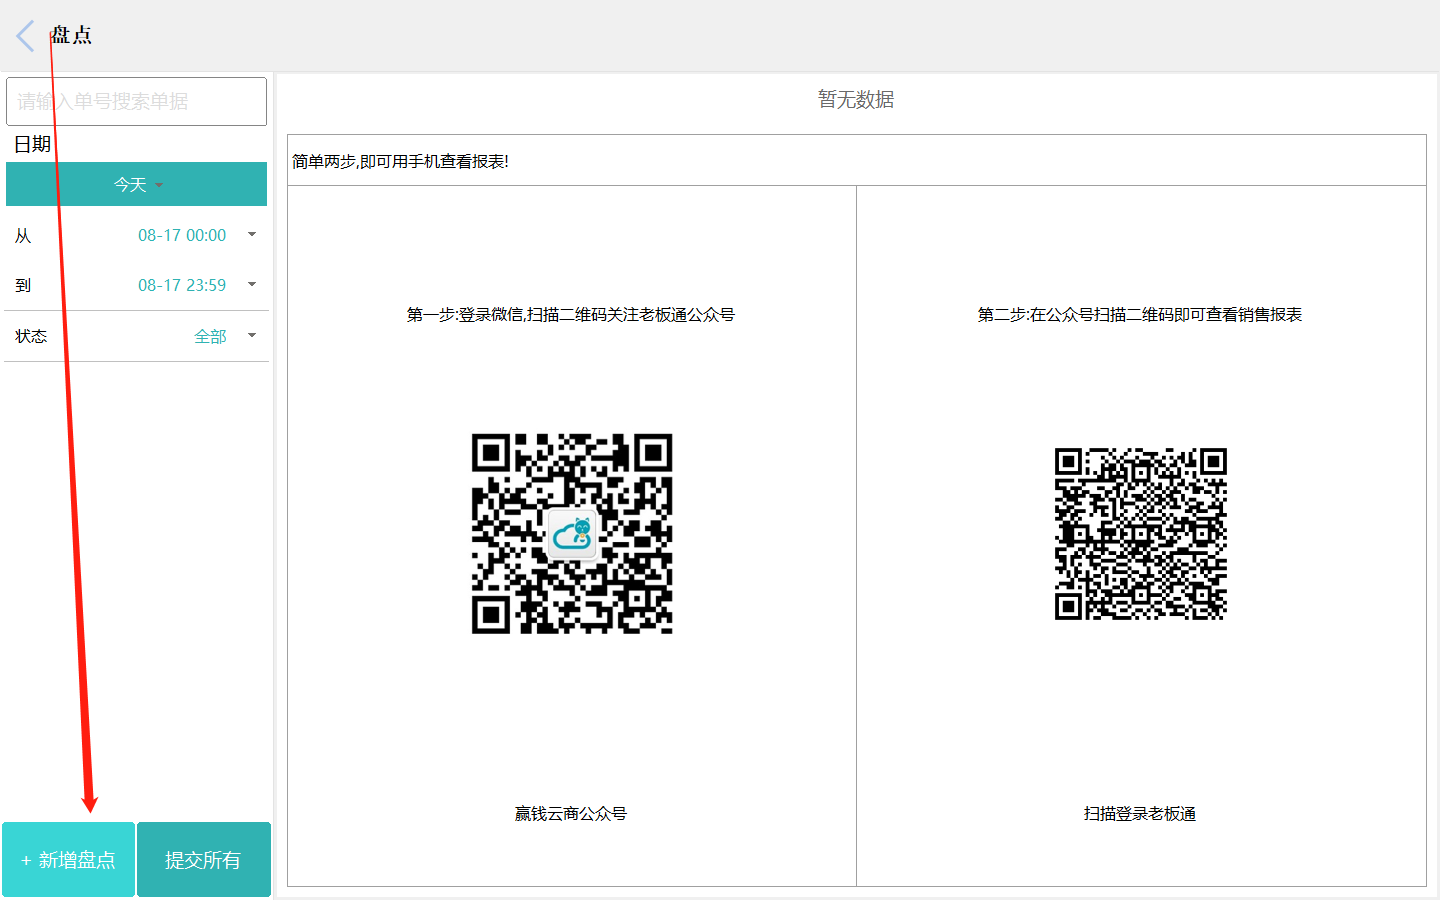Click the 盘点 page title

[x=71, y=35]
